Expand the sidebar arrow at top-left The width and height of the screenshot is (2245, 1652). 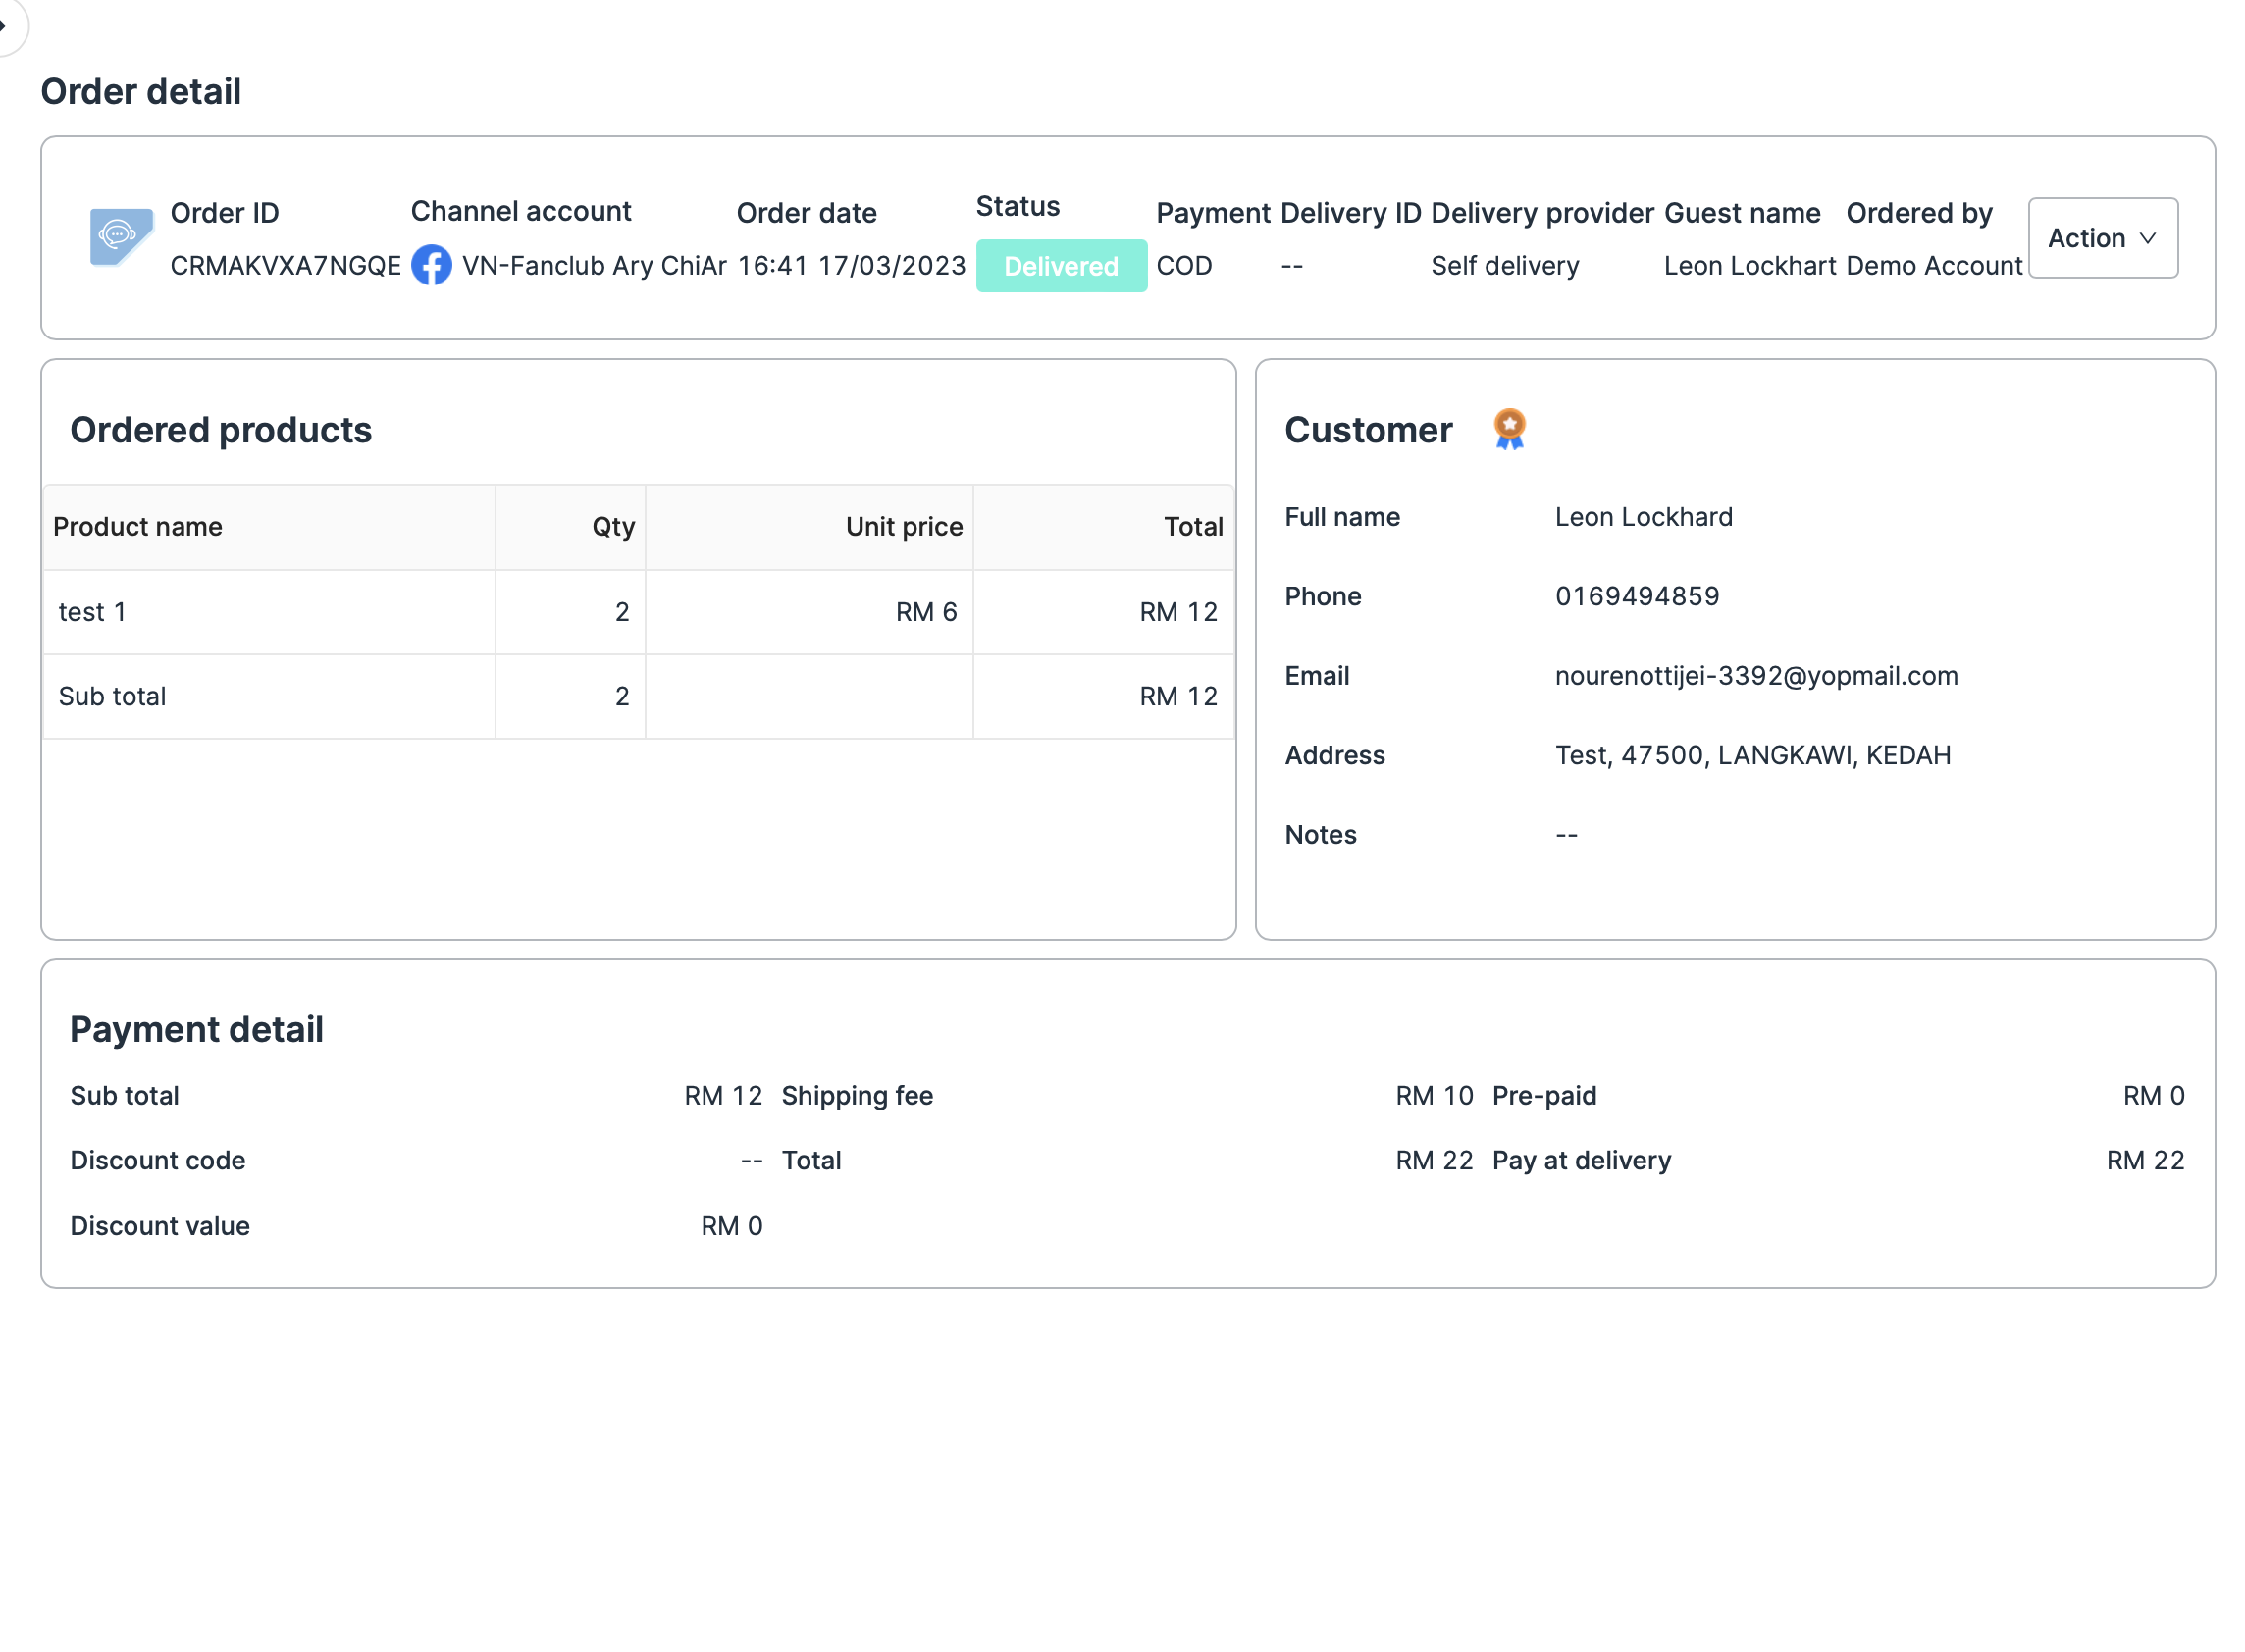(x=6, y=24)
